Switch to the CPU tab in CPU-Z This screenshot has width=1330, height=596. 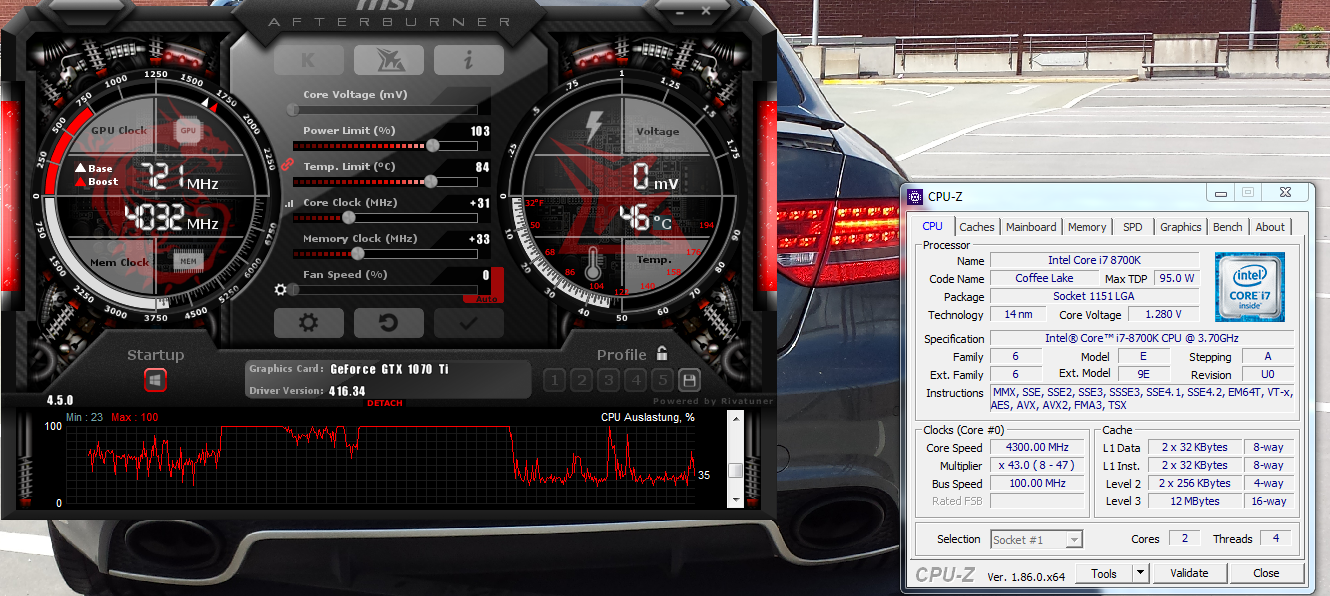coord(933,226)
